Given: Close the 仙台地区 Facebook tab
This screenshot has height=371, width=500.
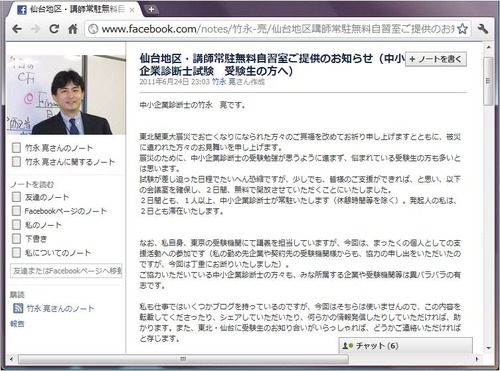Looking at the screenshot, I should pos(132,10).
